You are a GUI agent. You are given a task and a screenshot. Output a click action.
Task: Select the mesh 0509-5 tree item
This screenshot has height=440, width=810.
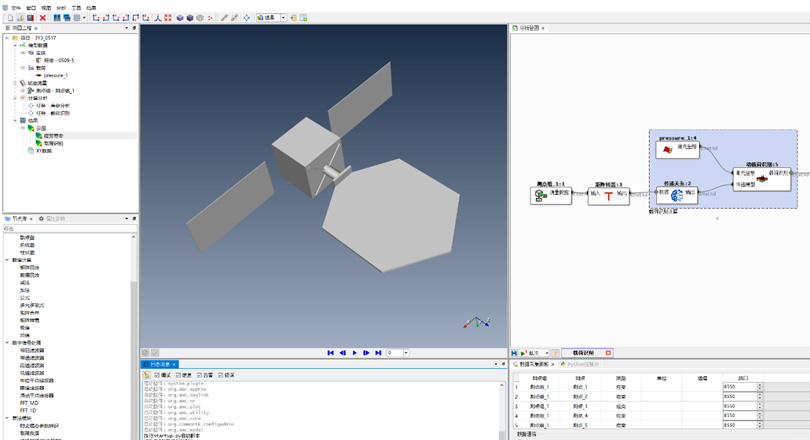coord(59,60)
